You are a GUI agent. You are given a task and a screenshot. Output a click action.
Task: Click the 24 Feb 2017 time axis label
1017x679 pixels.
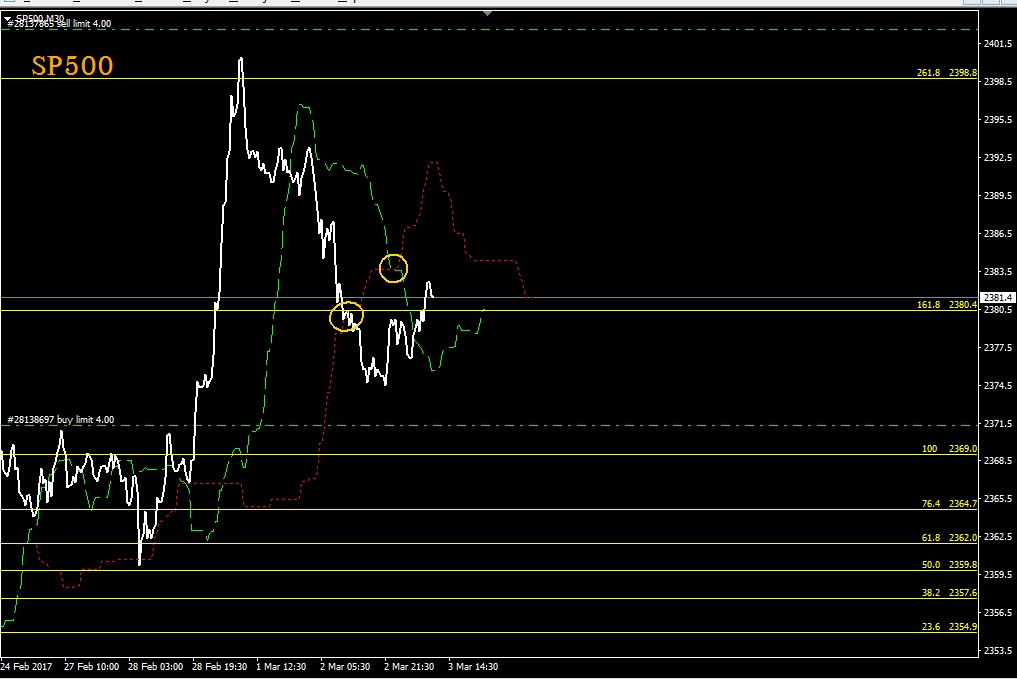(27, 667)
